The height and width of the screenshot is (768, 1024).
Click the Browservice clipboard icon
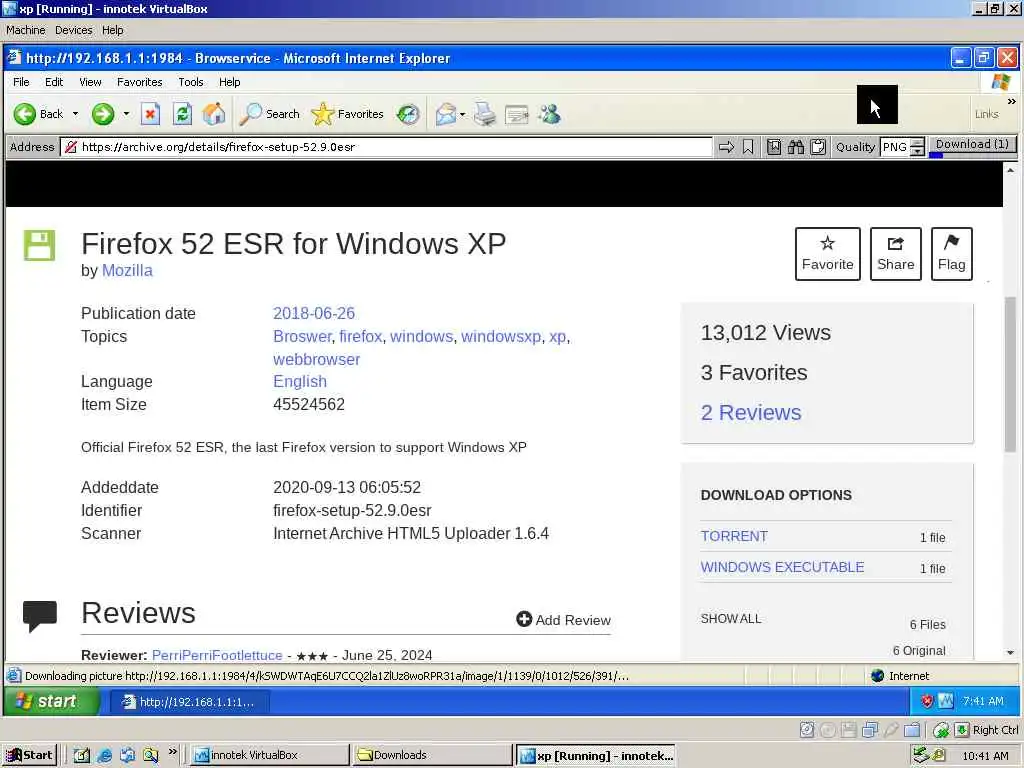818,147
